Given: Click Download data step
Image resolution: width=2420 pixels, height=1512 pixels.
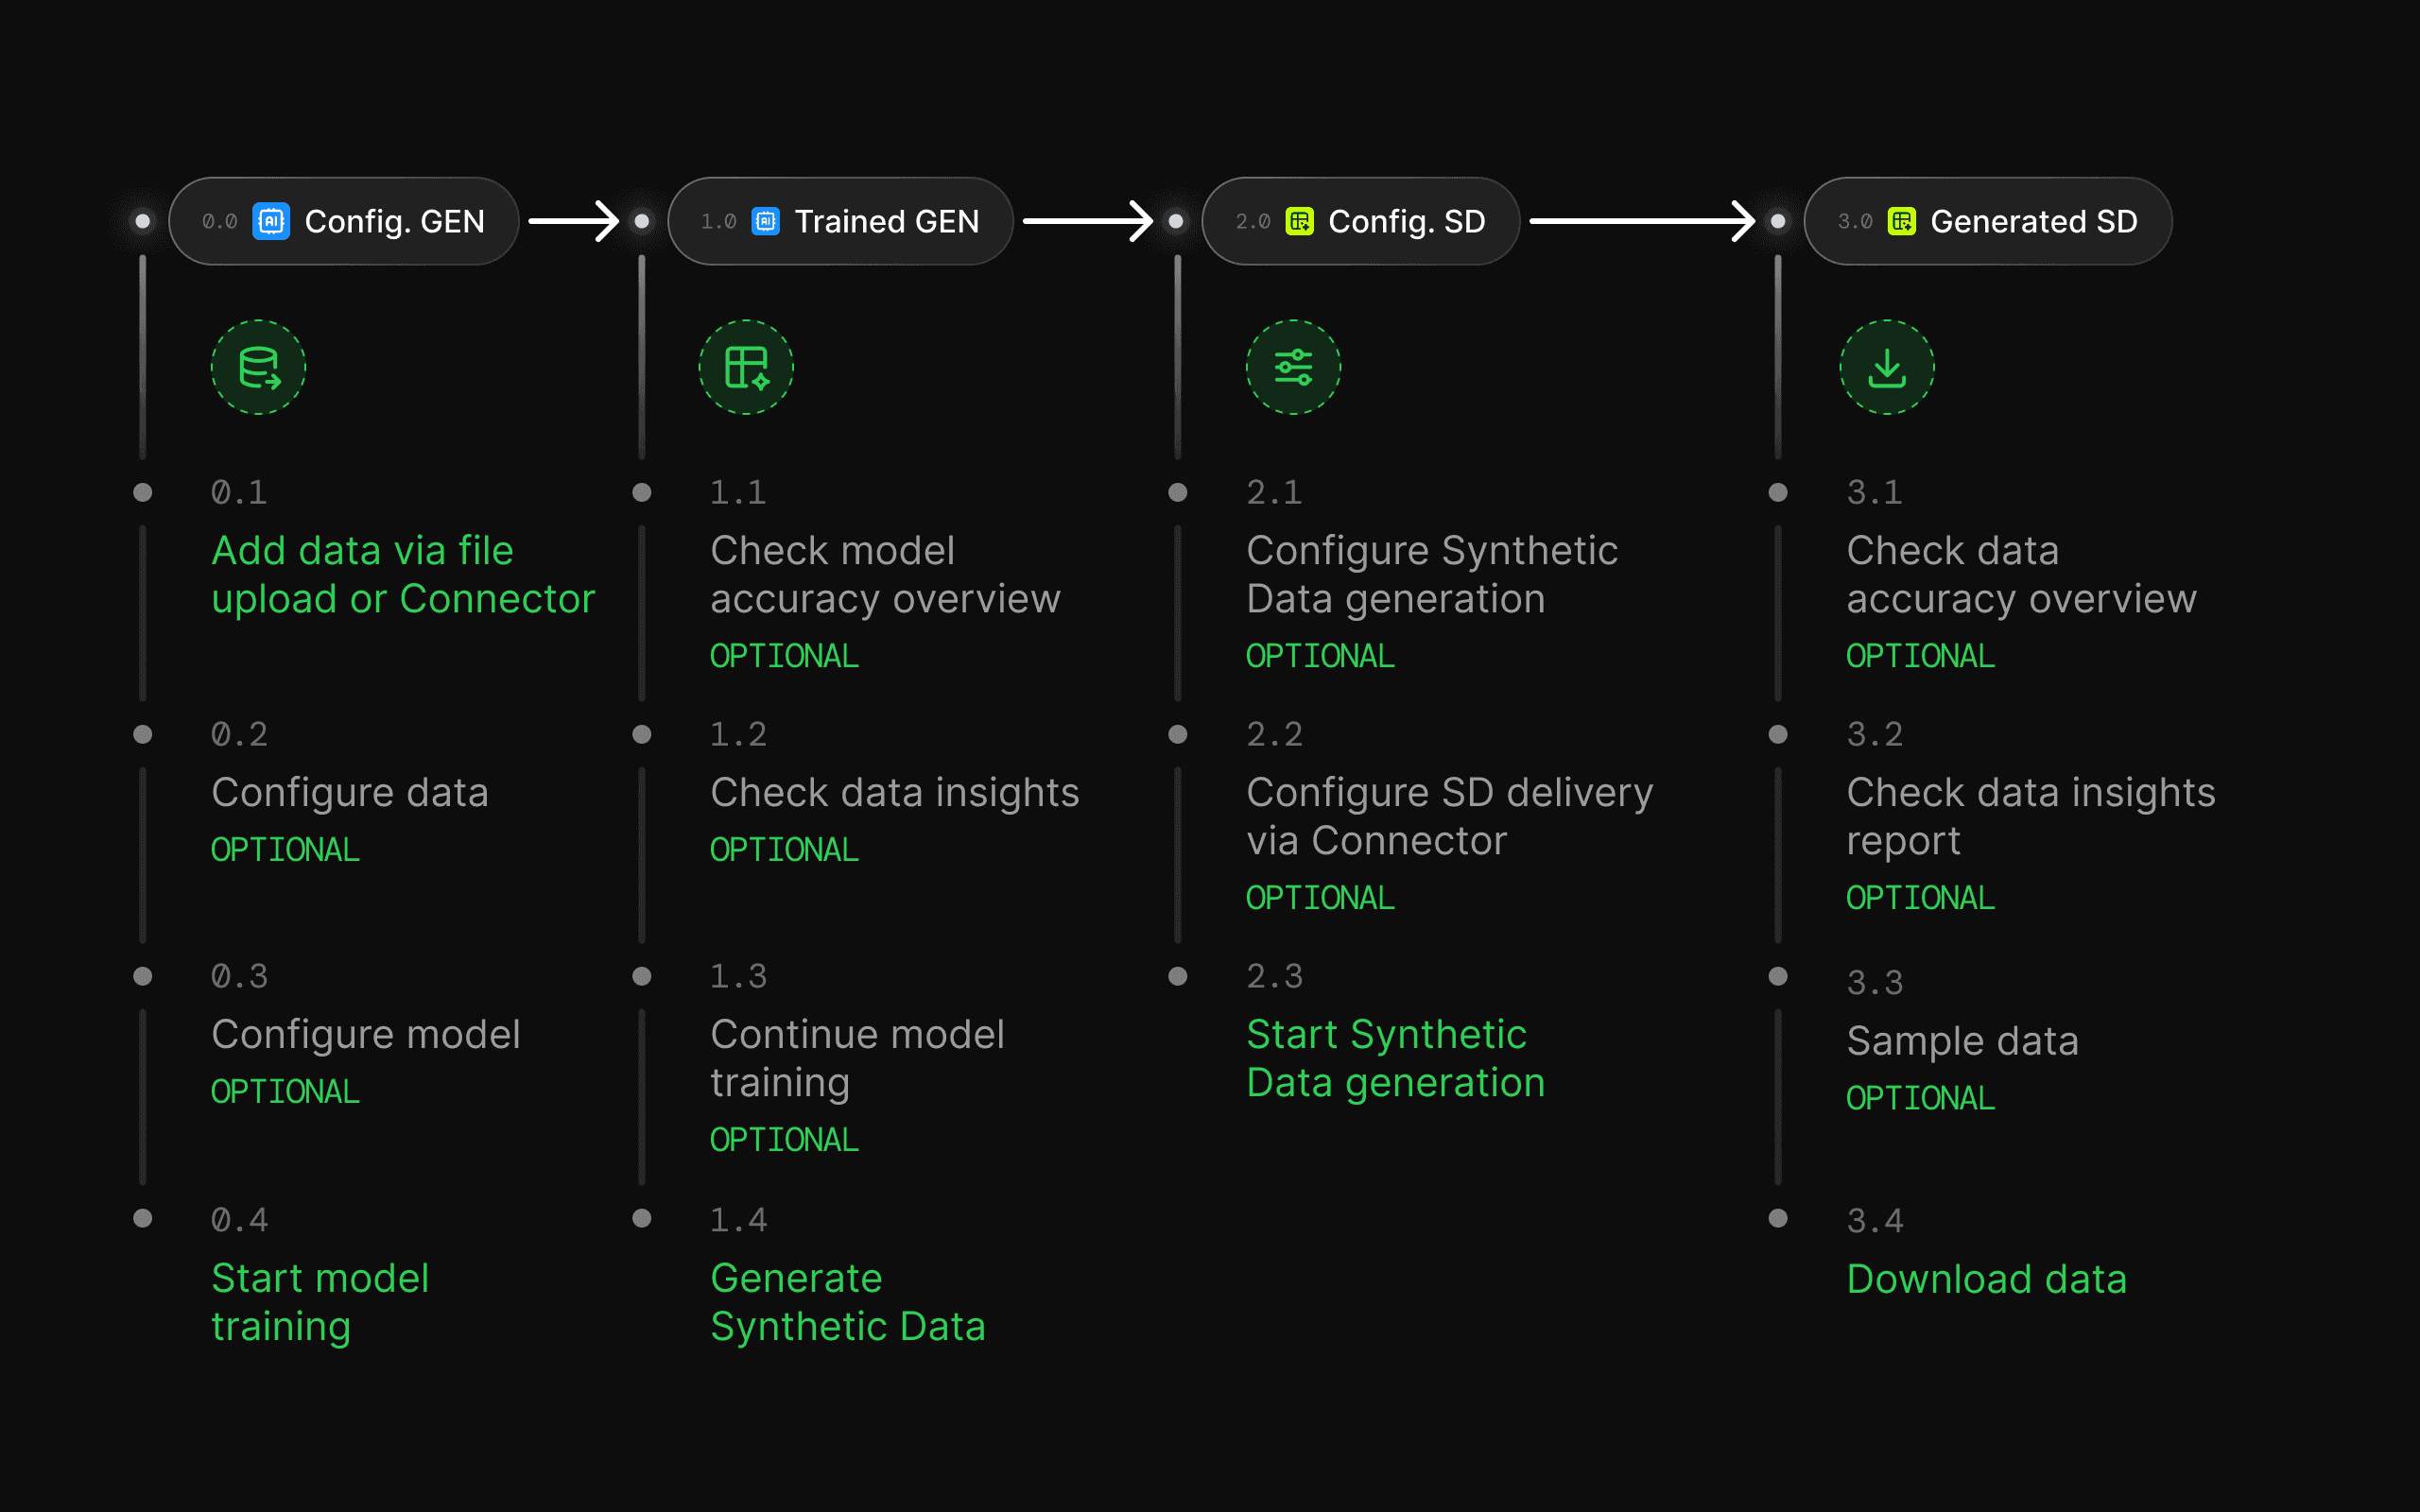Looking at the screenshot, I should [1986, 1279].
